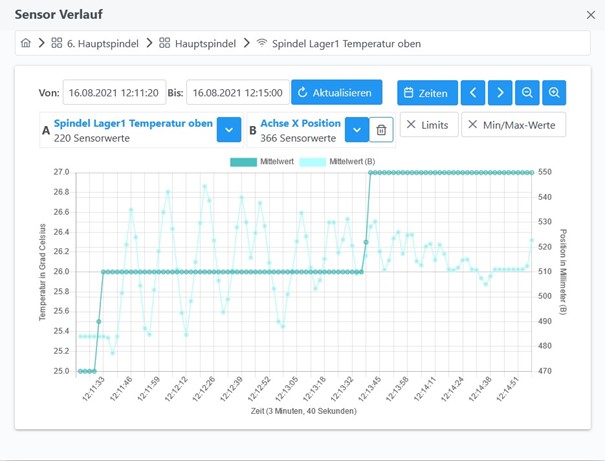Navigate to 6. Hauptspindel breadcrumb
Screen dimensions: 605x461
94,44
